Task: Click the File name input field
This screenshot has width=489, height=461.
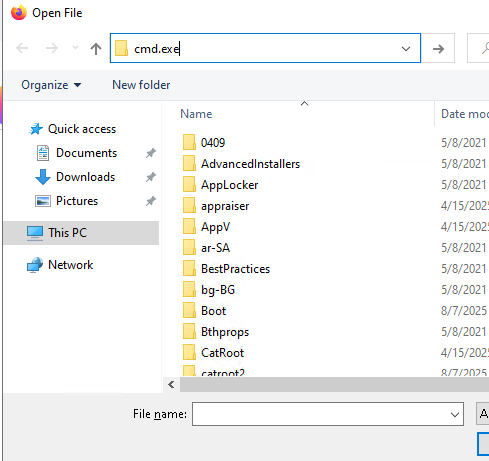Action: [328, 414]
